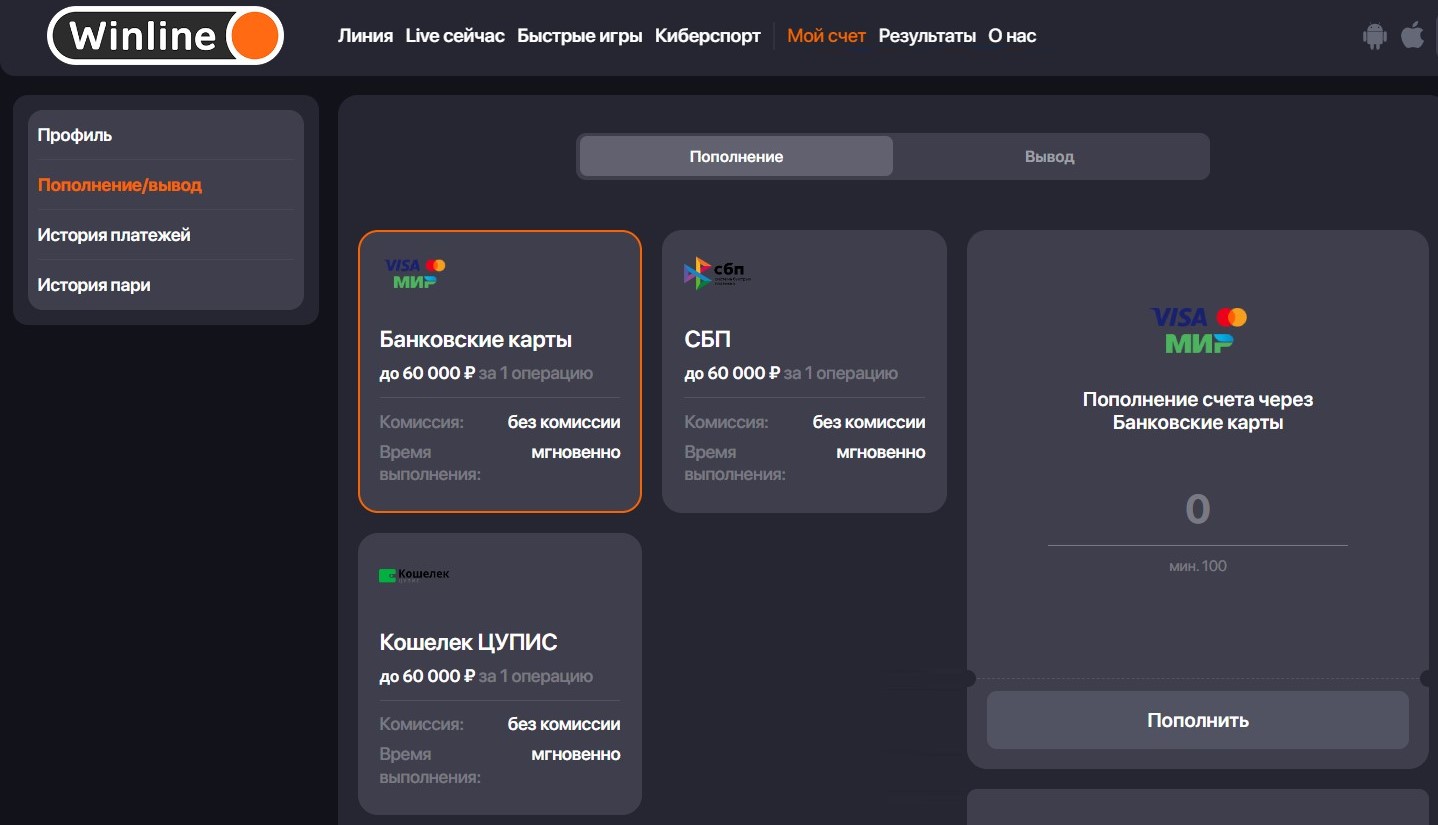Click 'мгновенно' in Банковские карты card
Screen dimensions: 1438x825
[x=576, y=452]
